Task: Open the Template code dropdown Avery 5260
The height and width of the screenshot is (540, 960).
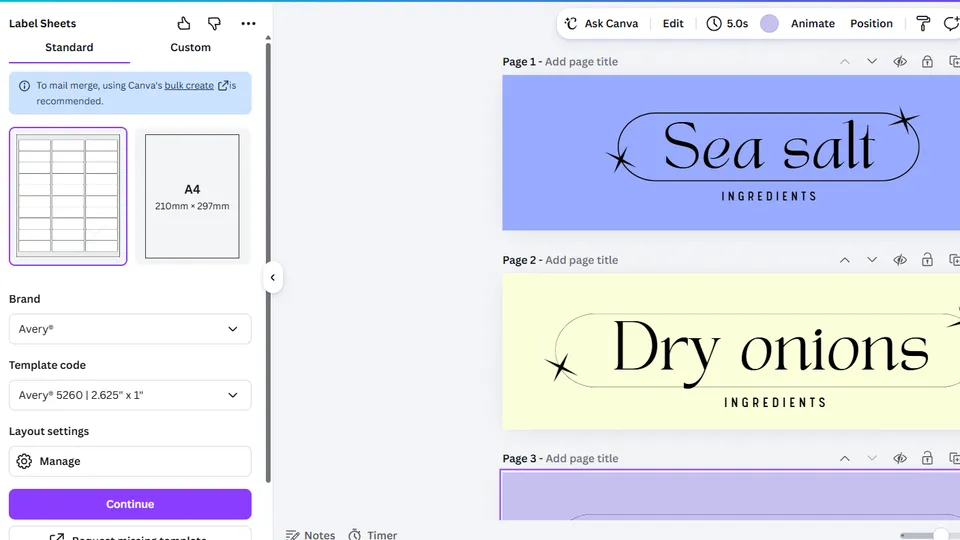Action: tap(130, 395)
